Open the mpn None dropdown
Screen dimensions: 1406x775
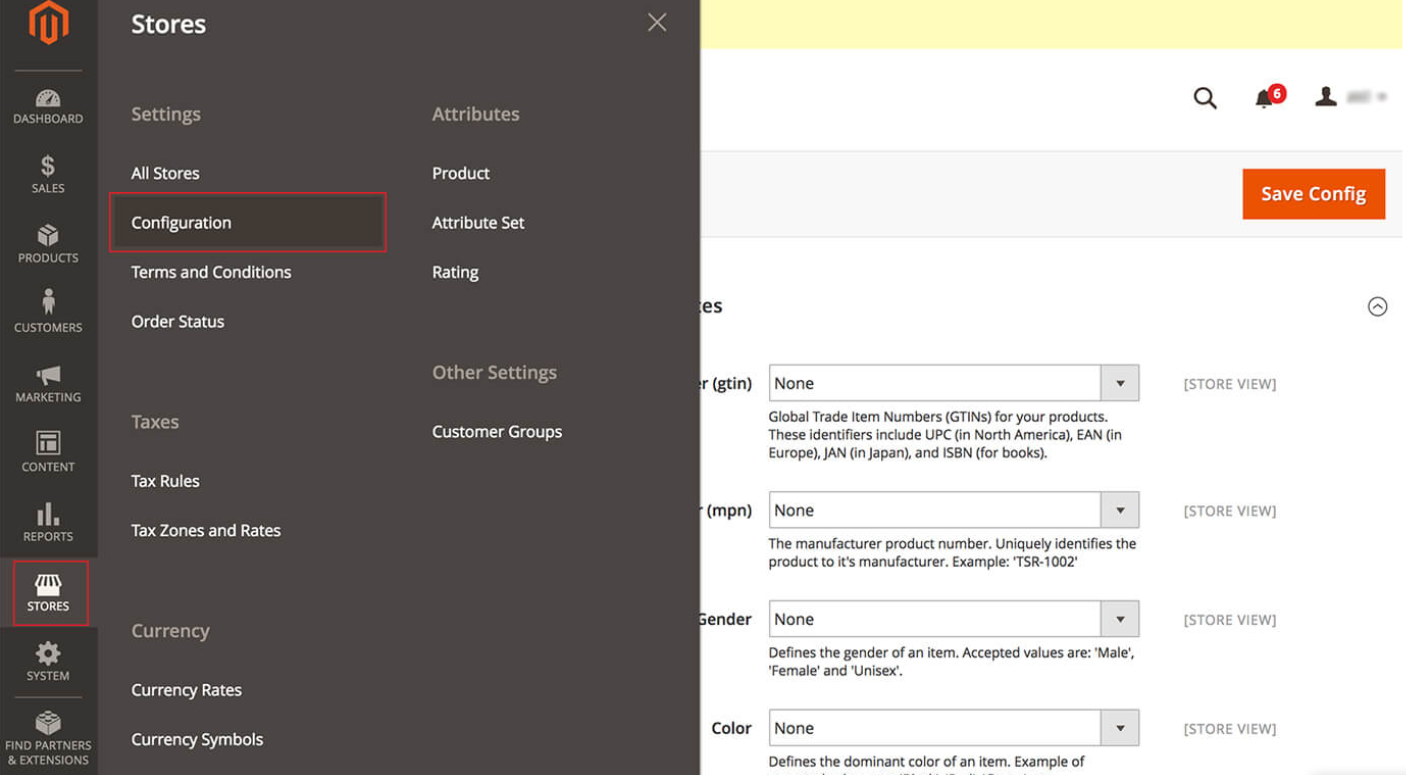(x=954, y=510)
